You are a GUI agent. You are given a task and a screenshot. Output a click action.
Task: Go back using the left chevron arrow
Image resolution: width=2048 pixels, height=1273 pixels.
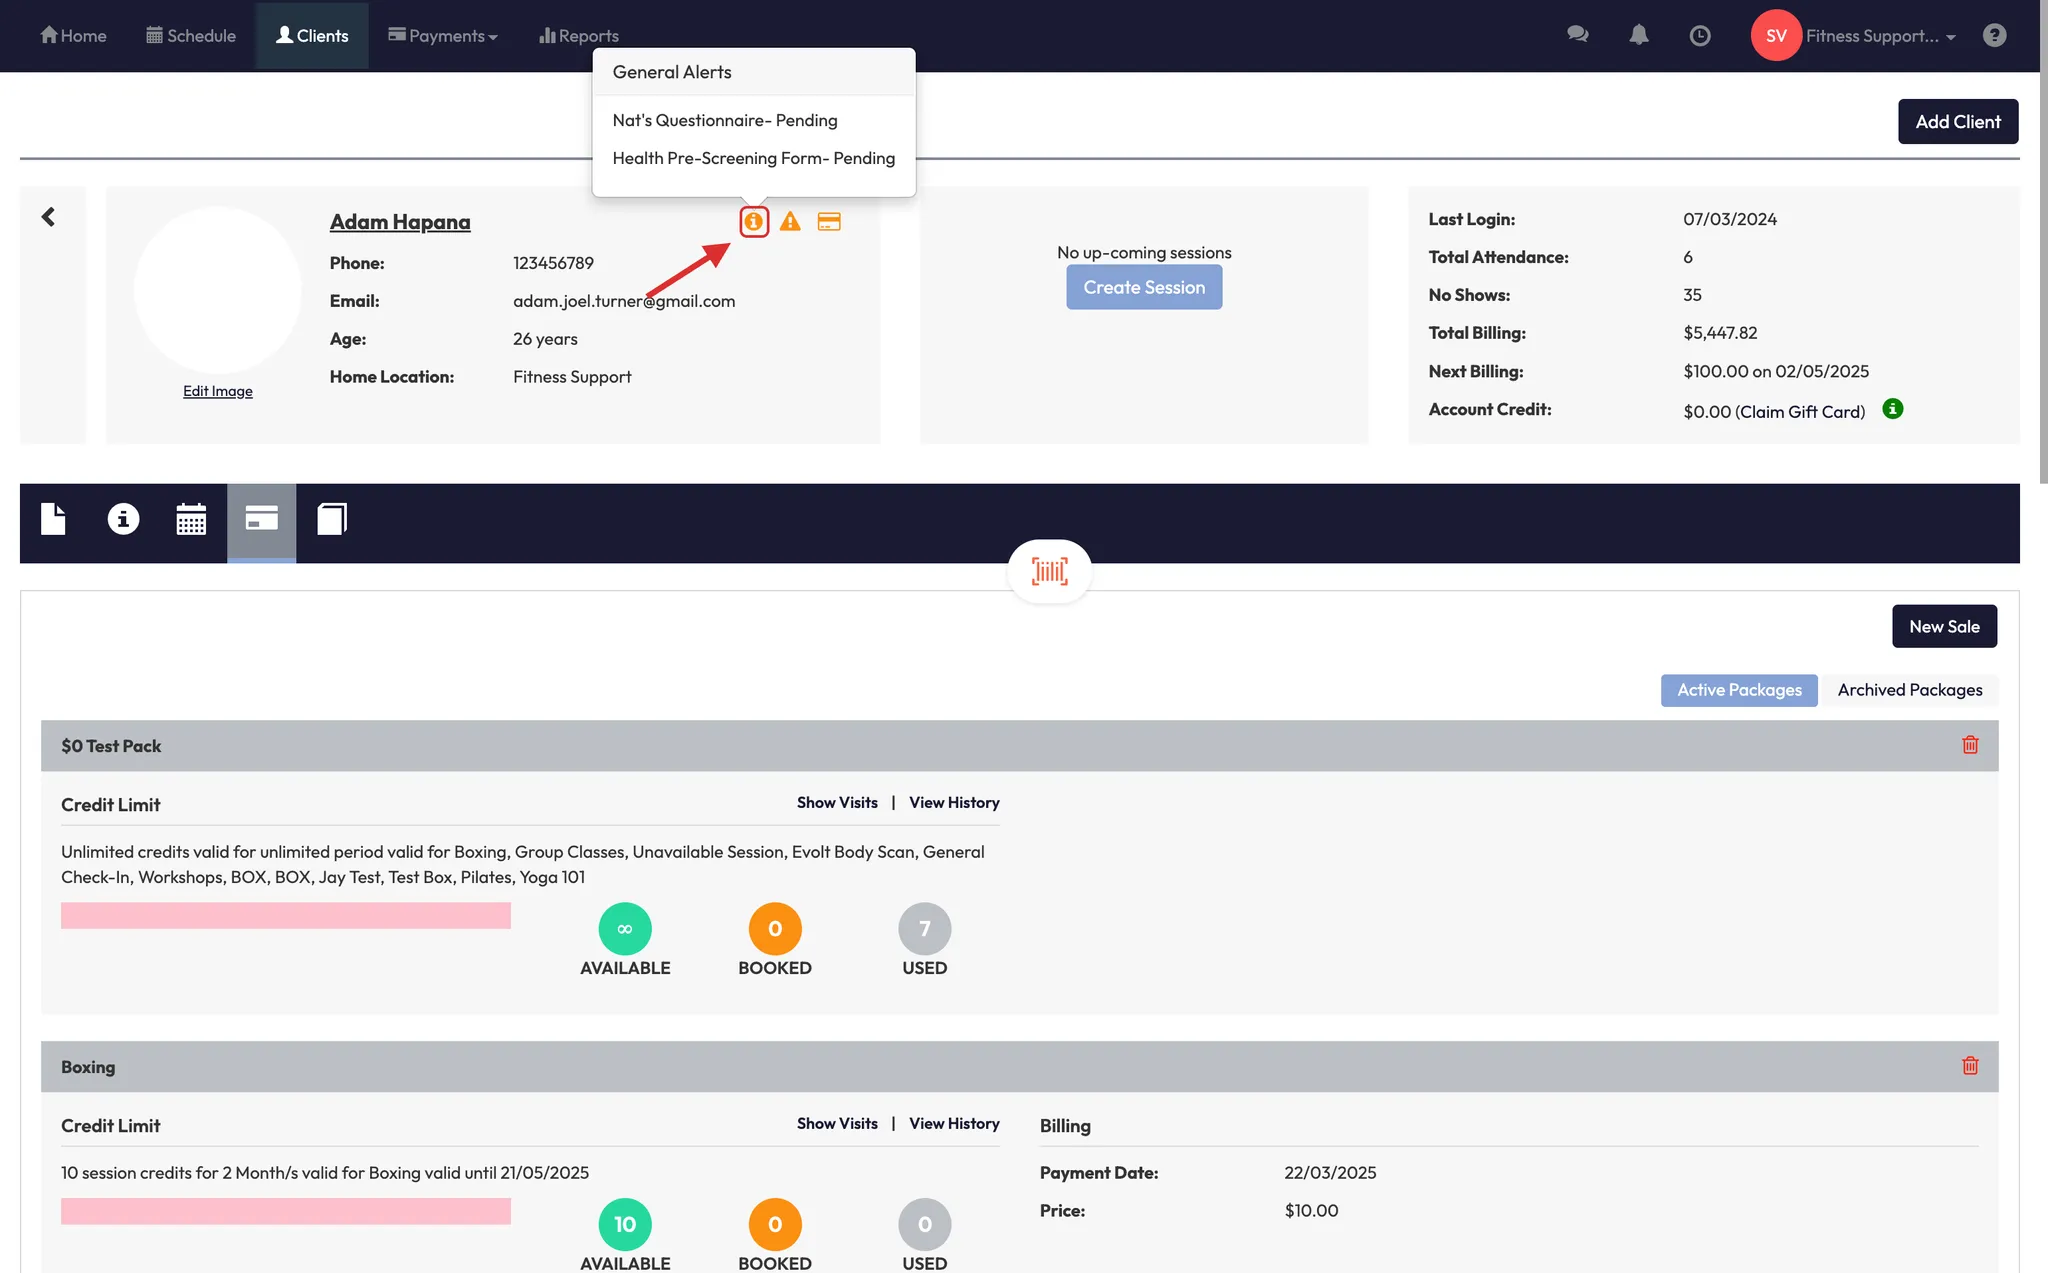48,217
